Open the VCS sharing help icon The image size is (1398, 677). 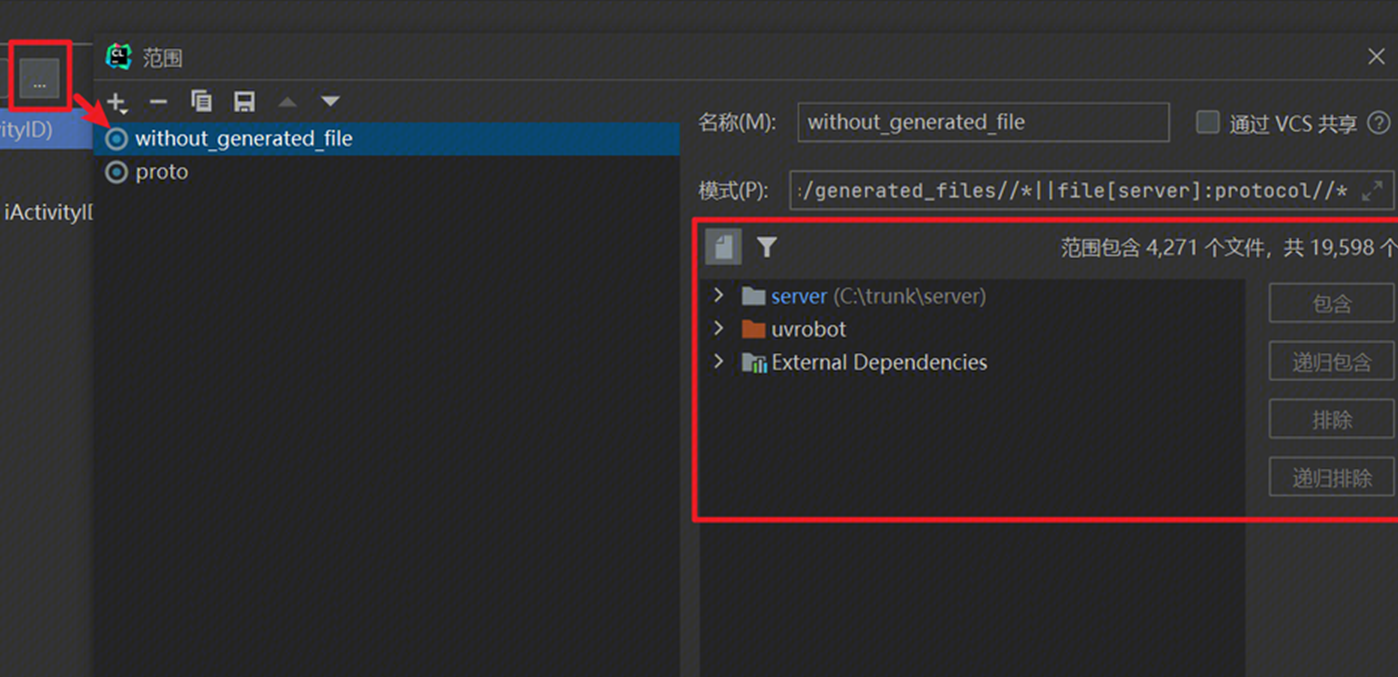(x=1379, y=123)
